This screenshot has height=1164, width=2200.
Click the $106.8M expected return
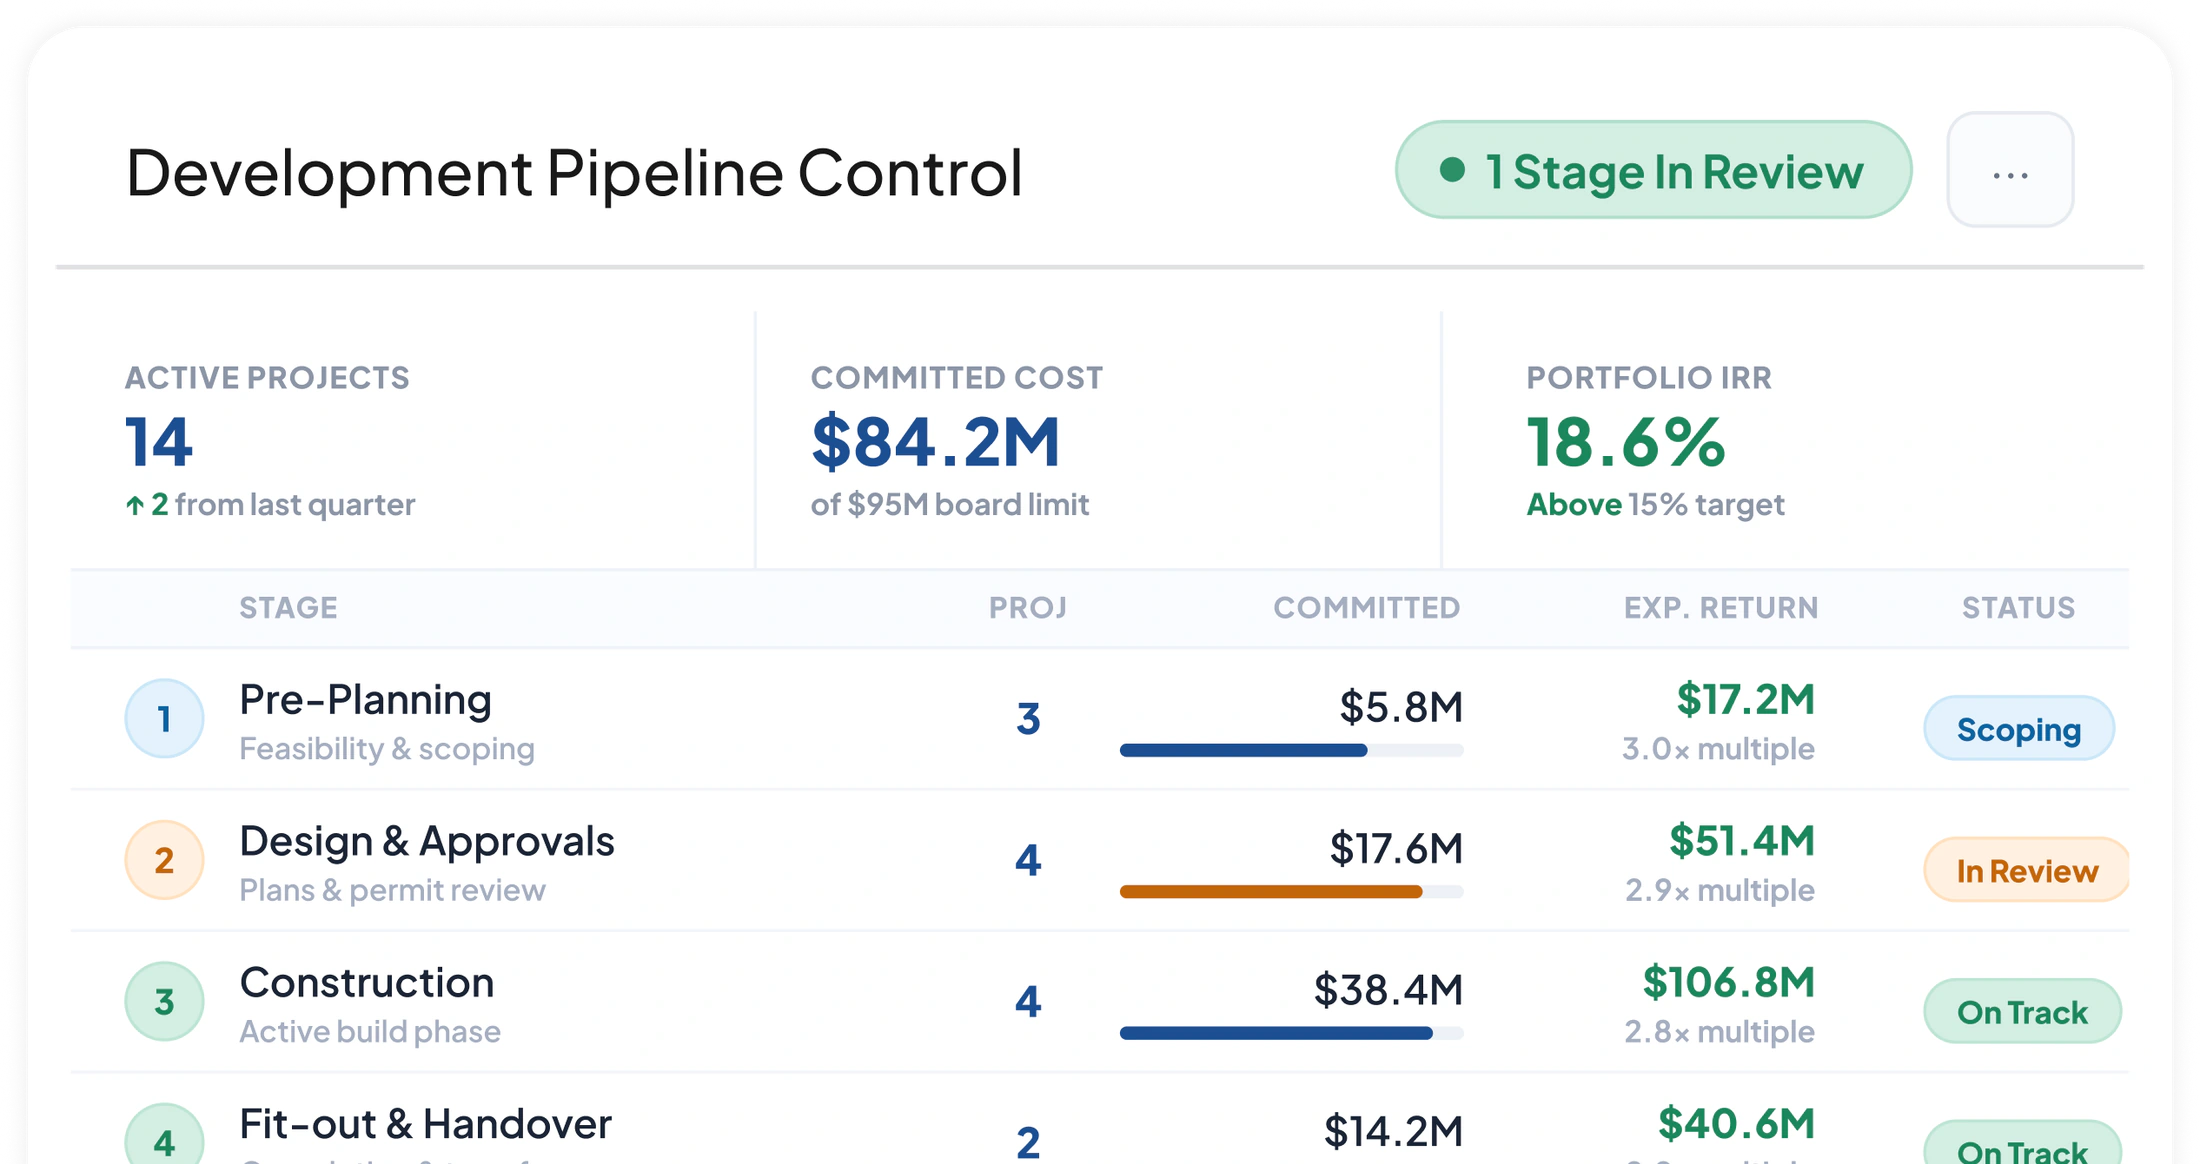coord(1728,982)
